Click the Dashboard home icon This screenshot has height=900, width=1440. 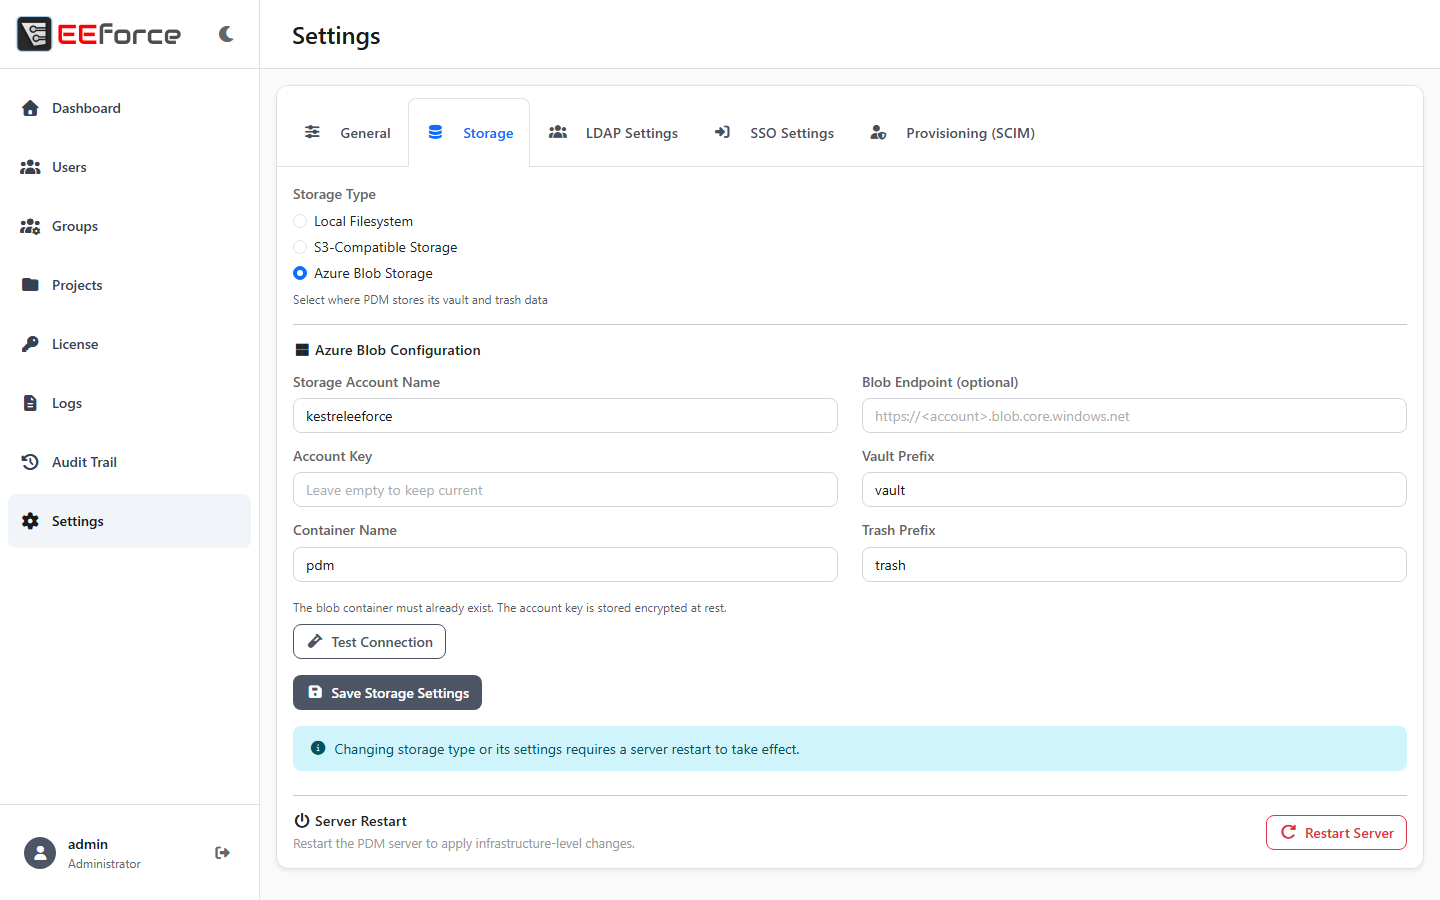[x=30, y=108]
